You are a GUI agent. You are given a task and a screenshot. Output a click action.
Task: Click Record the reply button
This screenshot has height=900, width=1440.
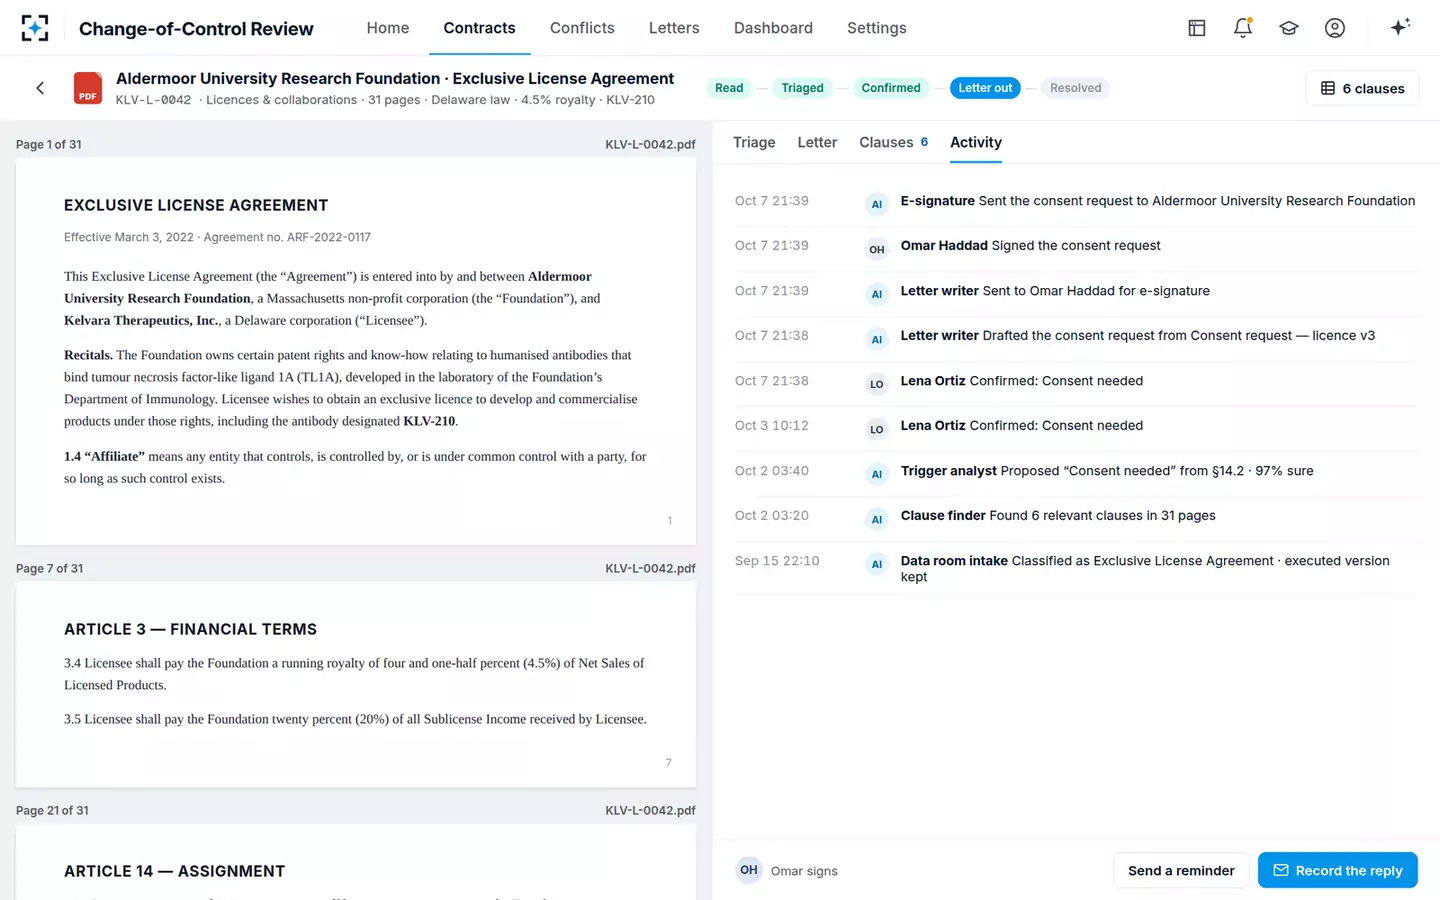[1337, 870]
